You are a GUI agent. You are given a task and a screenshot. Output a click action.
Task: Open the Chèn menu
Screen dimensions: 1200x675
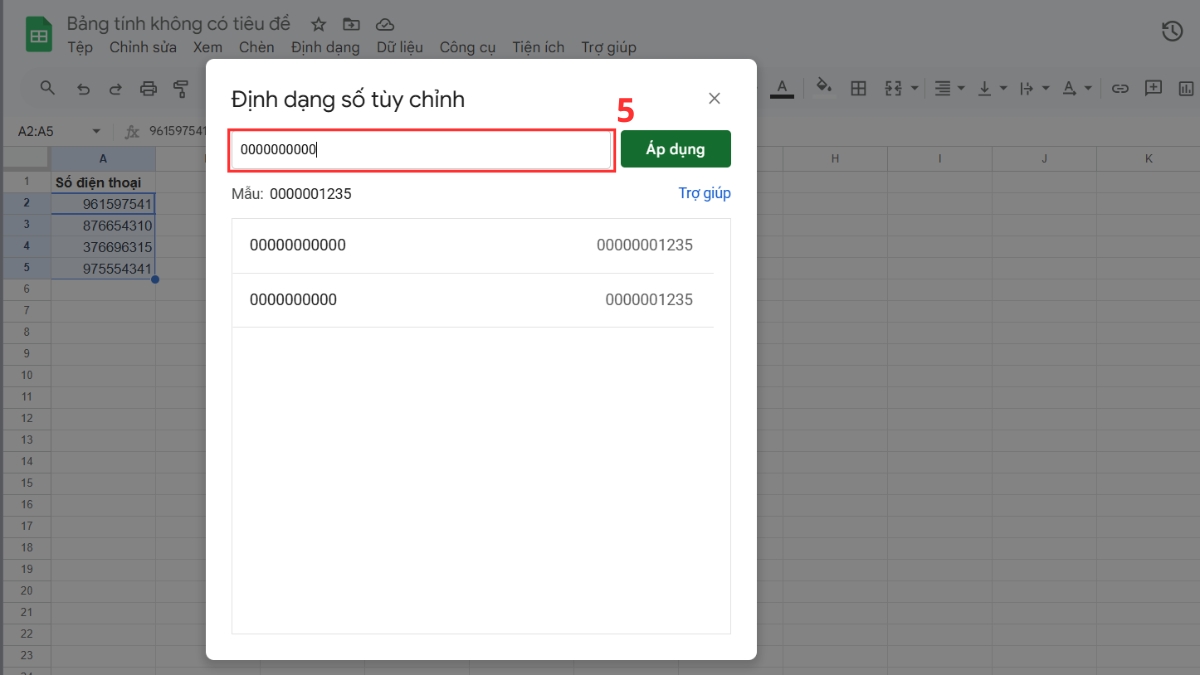coord(256,47)
